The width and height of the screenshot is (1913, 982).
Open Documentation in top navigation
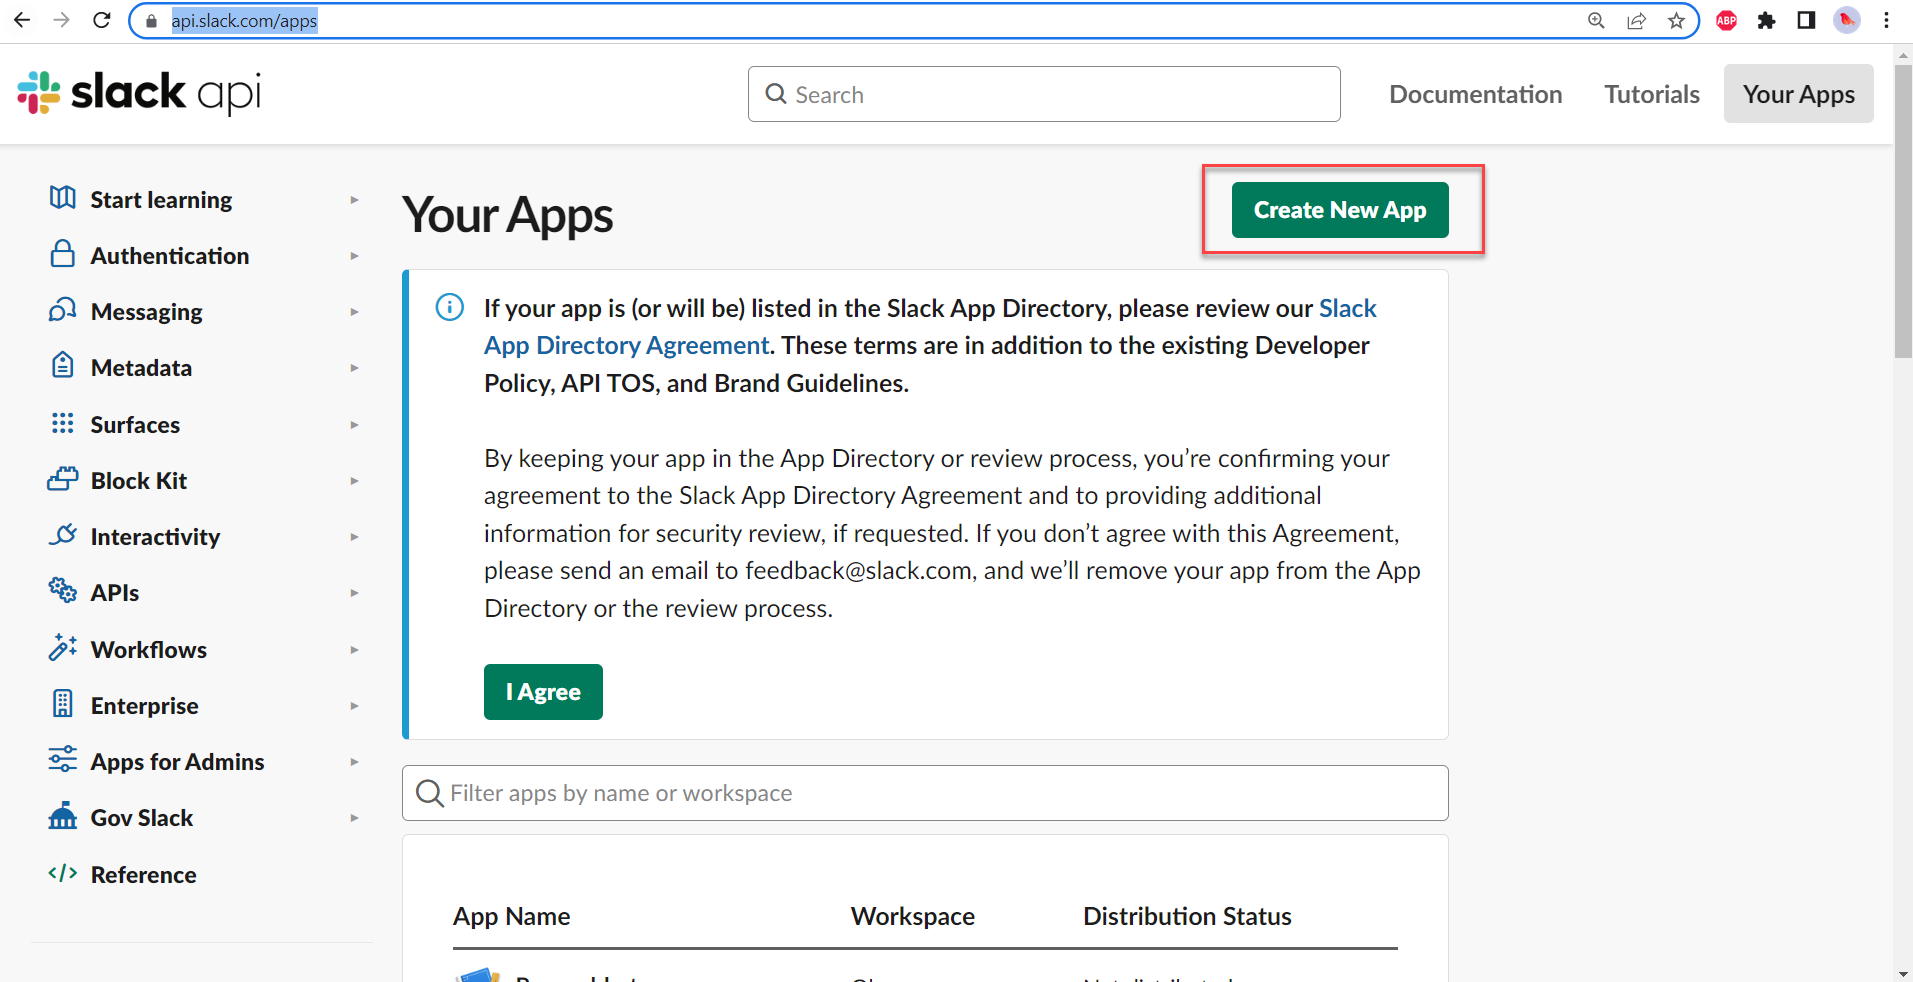tap(1475, 94)
